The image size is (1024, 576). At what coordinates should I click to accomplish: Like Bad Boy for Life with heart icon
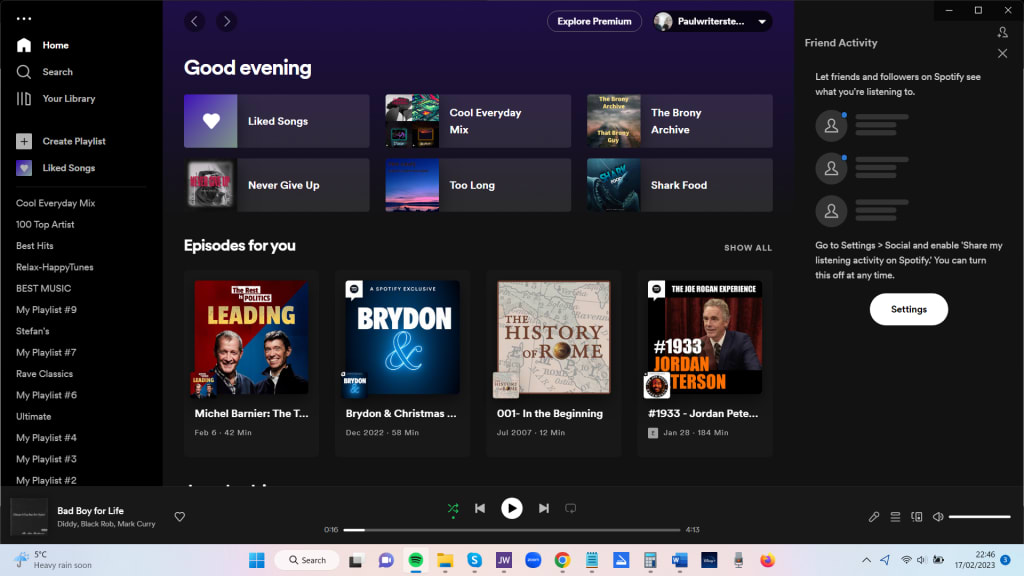pyautogui.click(x=180, y=517)
